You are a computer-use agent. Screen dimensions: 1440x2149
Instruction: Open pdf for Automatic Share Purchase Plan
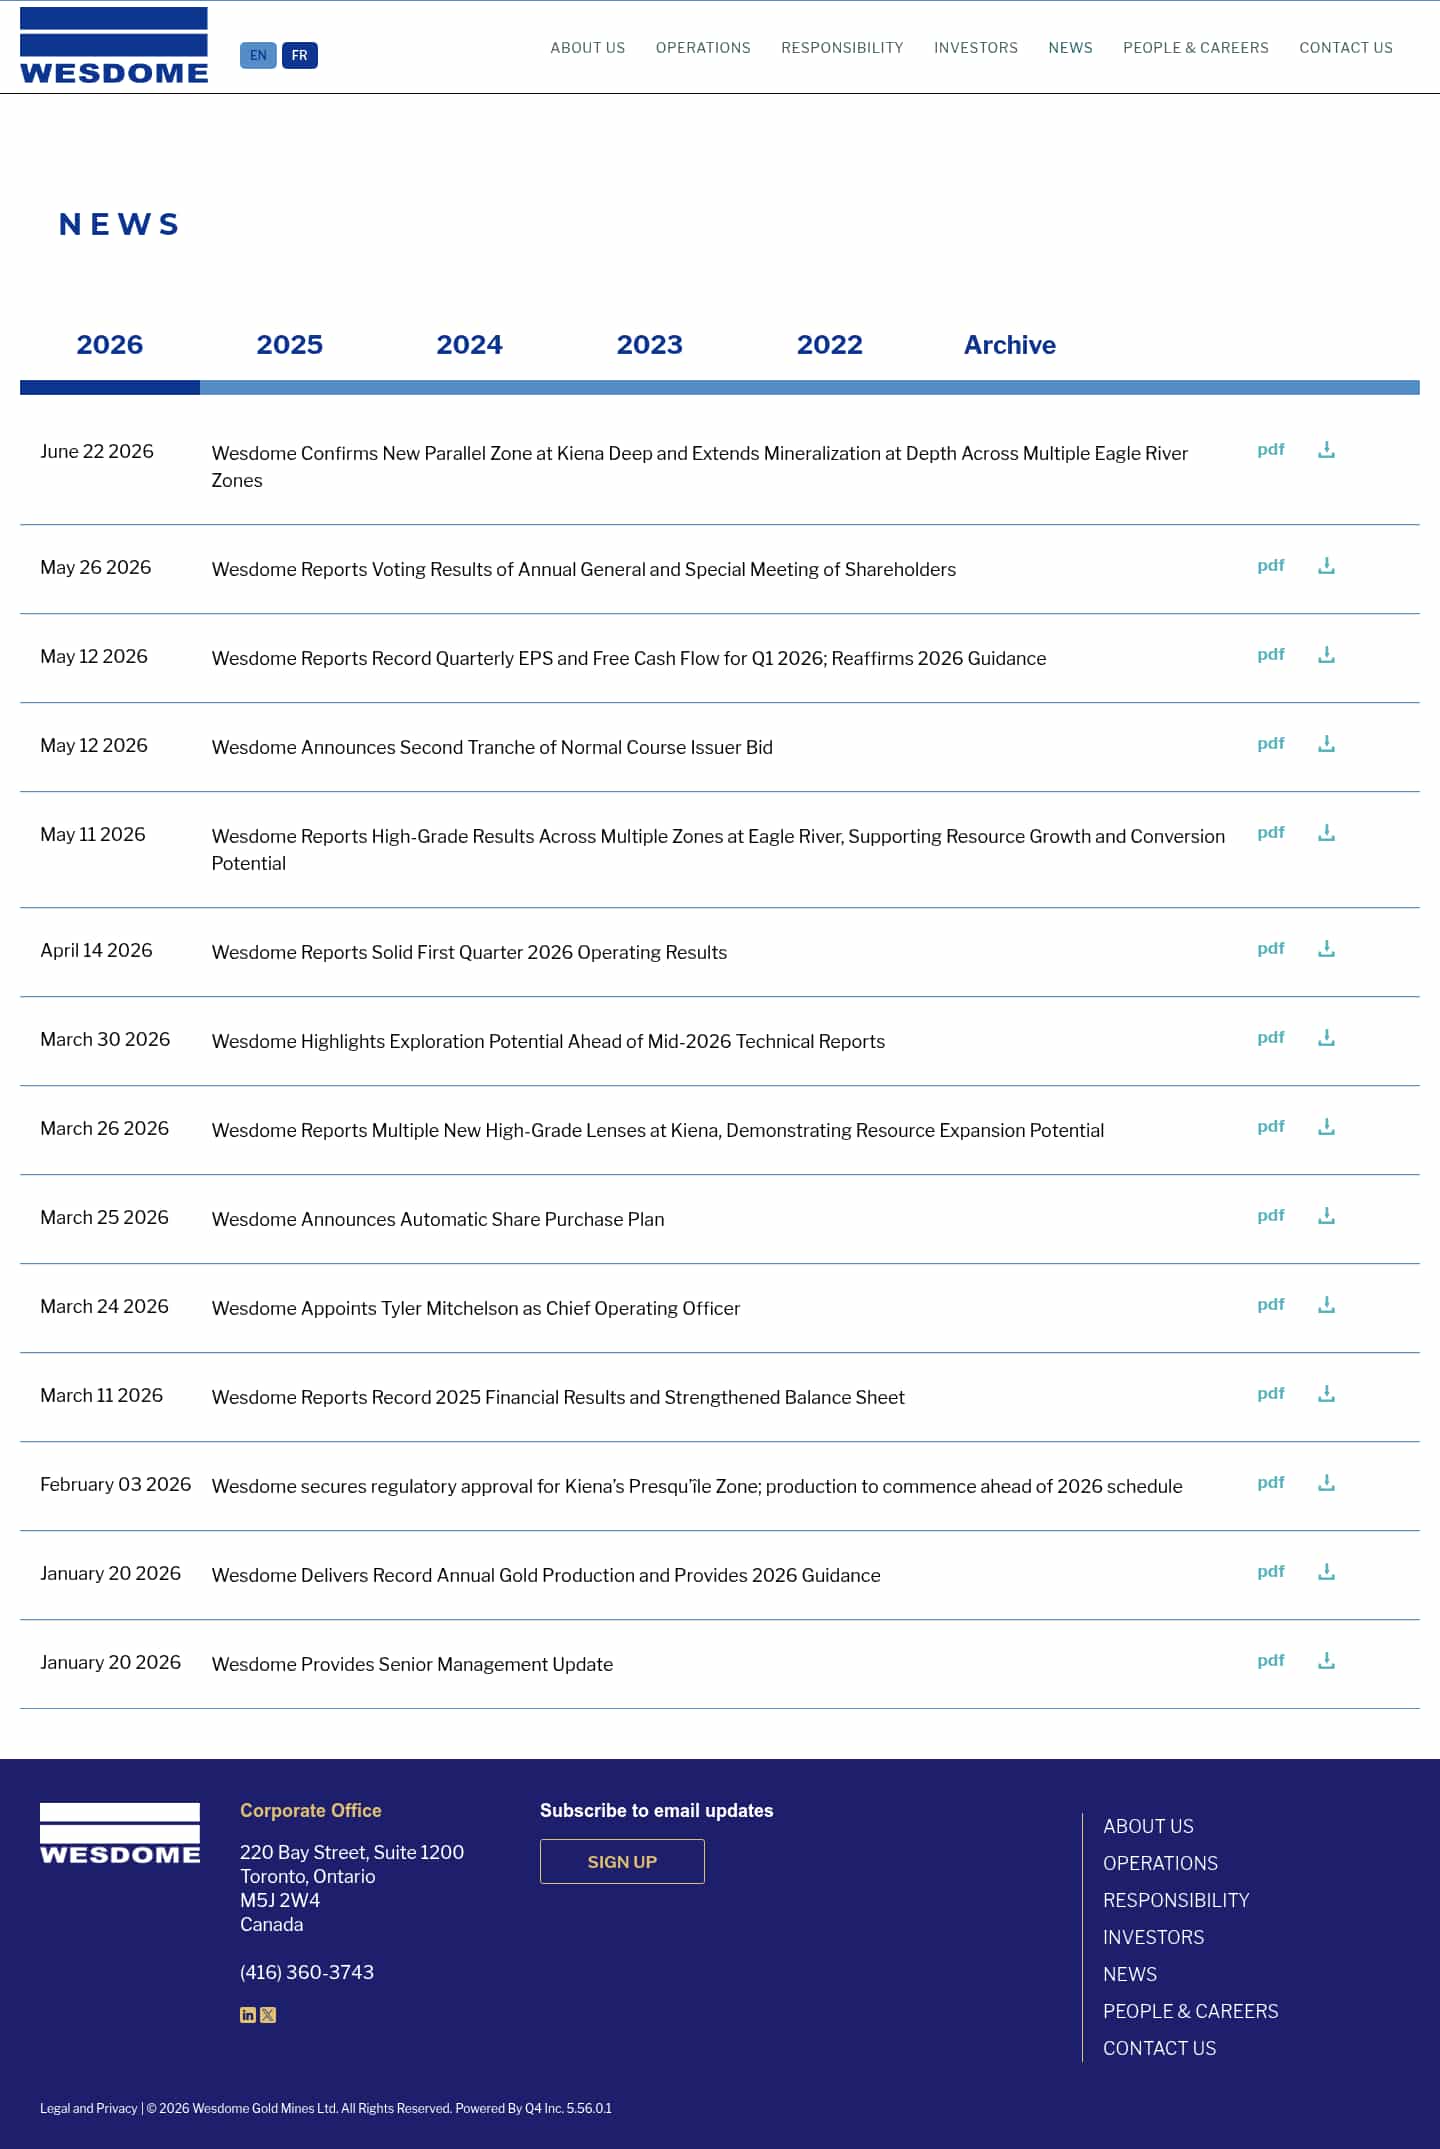tap(1271, 1216)
